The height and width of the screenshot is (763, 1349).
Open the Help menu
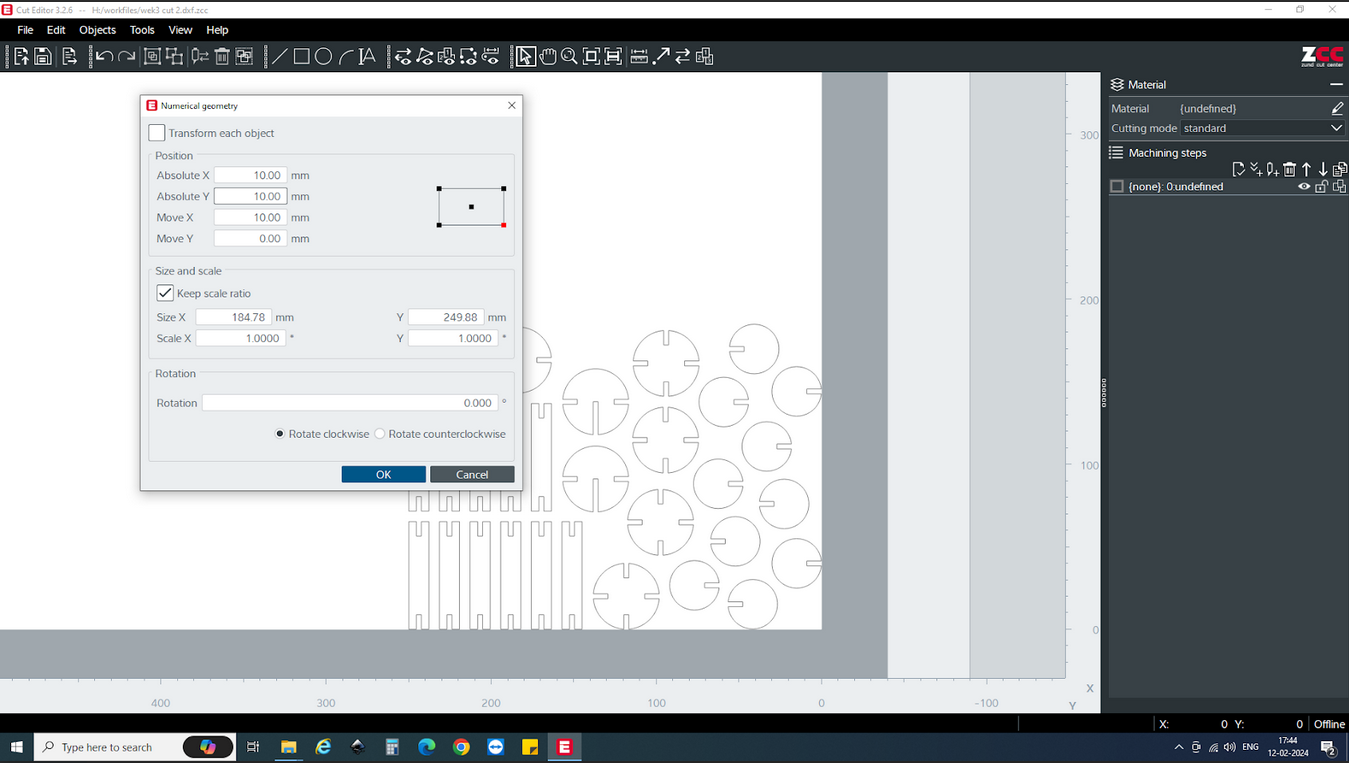(217, 30)
